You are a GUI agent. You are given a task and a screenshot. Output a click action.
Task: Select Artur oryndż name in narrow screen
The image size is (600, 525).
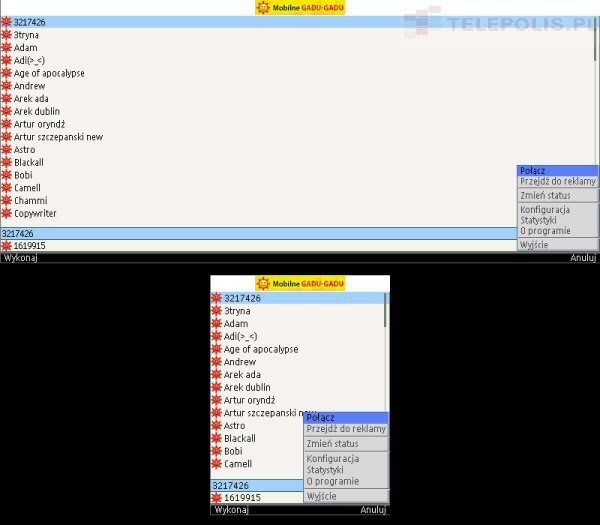point(249,400)
